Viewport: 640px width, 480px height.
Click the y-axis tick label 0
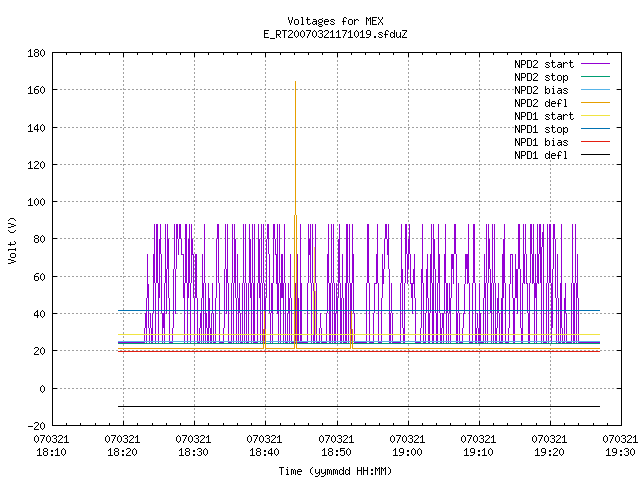point(42,389)
